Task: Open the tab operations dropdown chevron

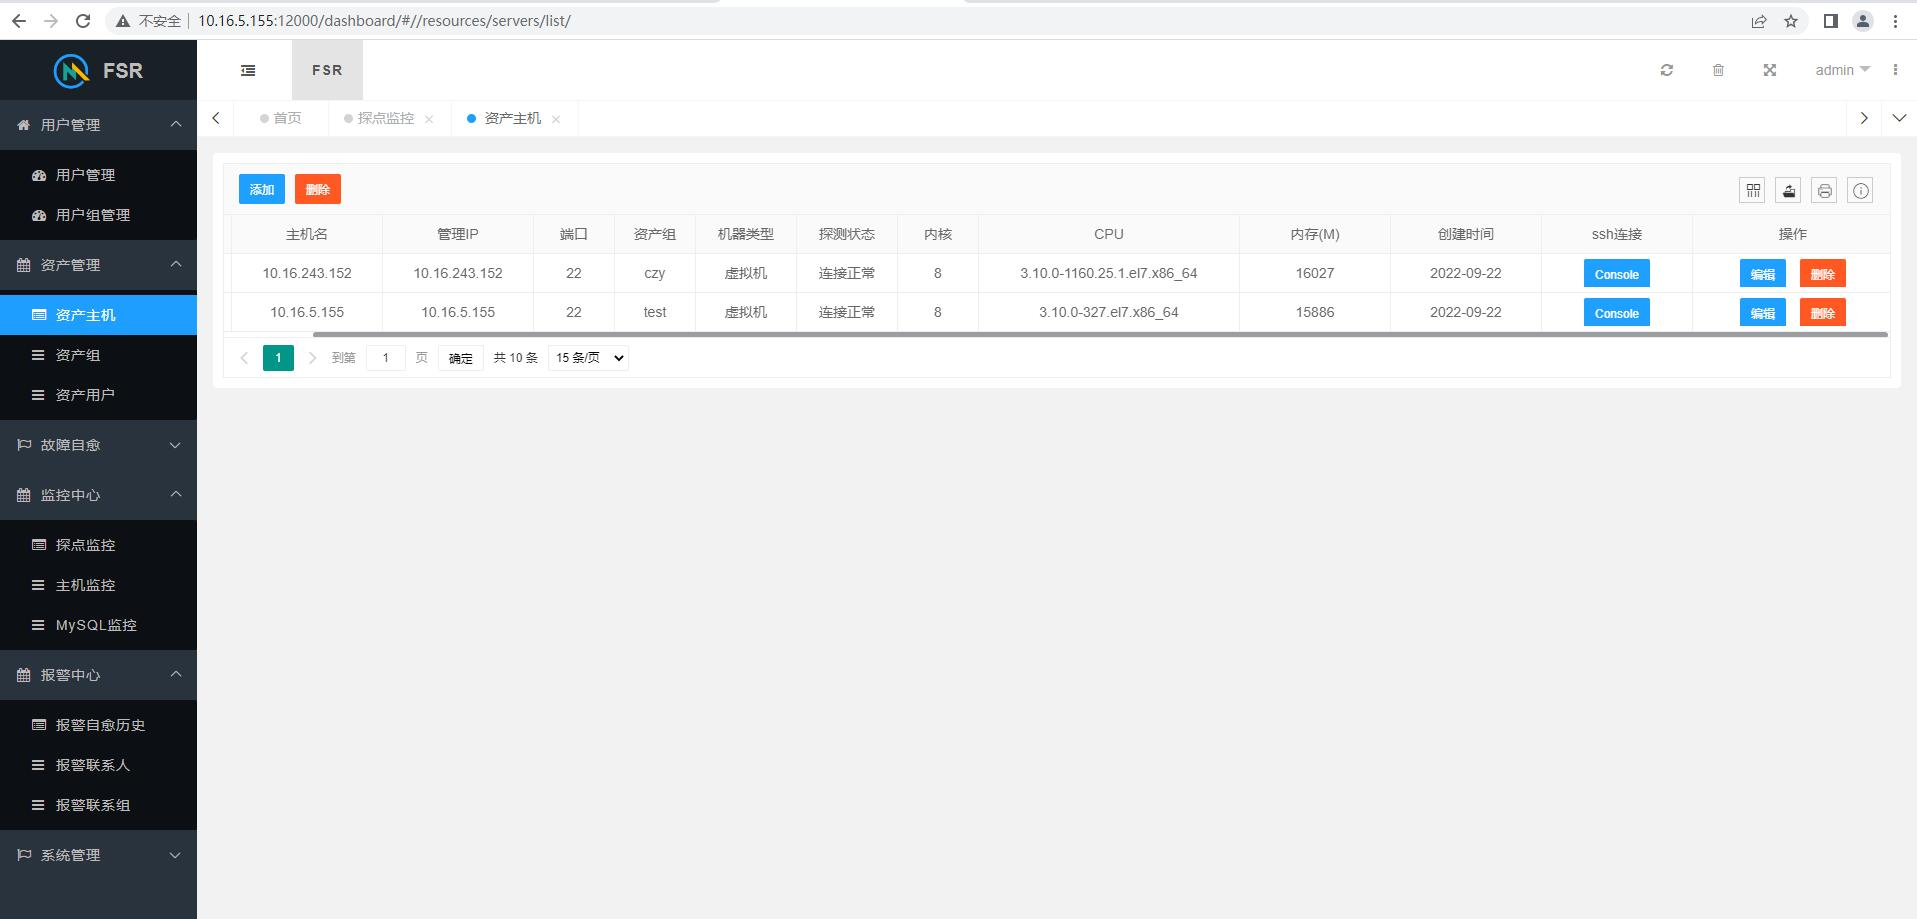Action: tap(1899, 118)
